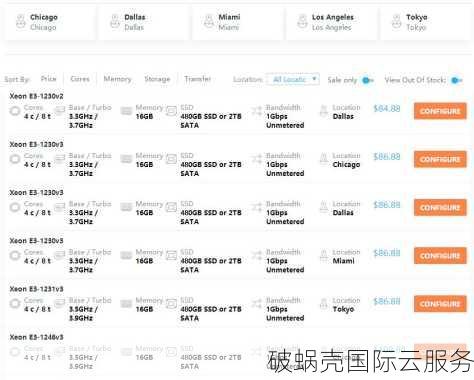Select the Chicago location card

pos(50,22)
